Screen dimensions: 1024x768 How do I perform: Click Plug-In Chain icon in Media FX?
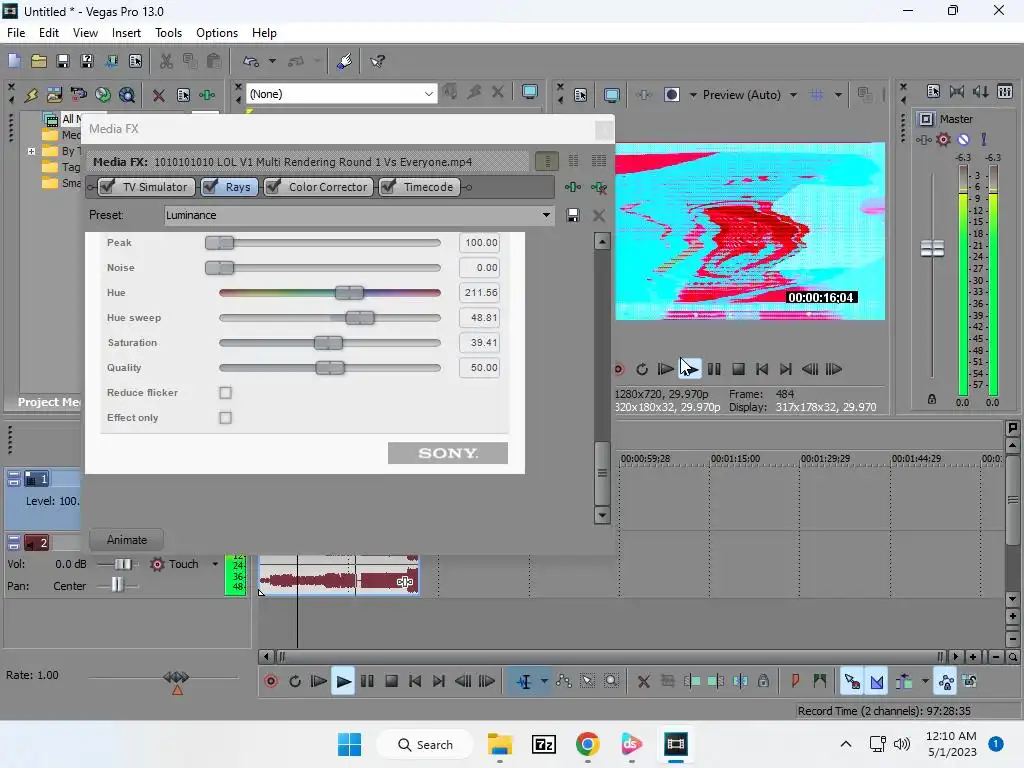[x=573, y=187]
